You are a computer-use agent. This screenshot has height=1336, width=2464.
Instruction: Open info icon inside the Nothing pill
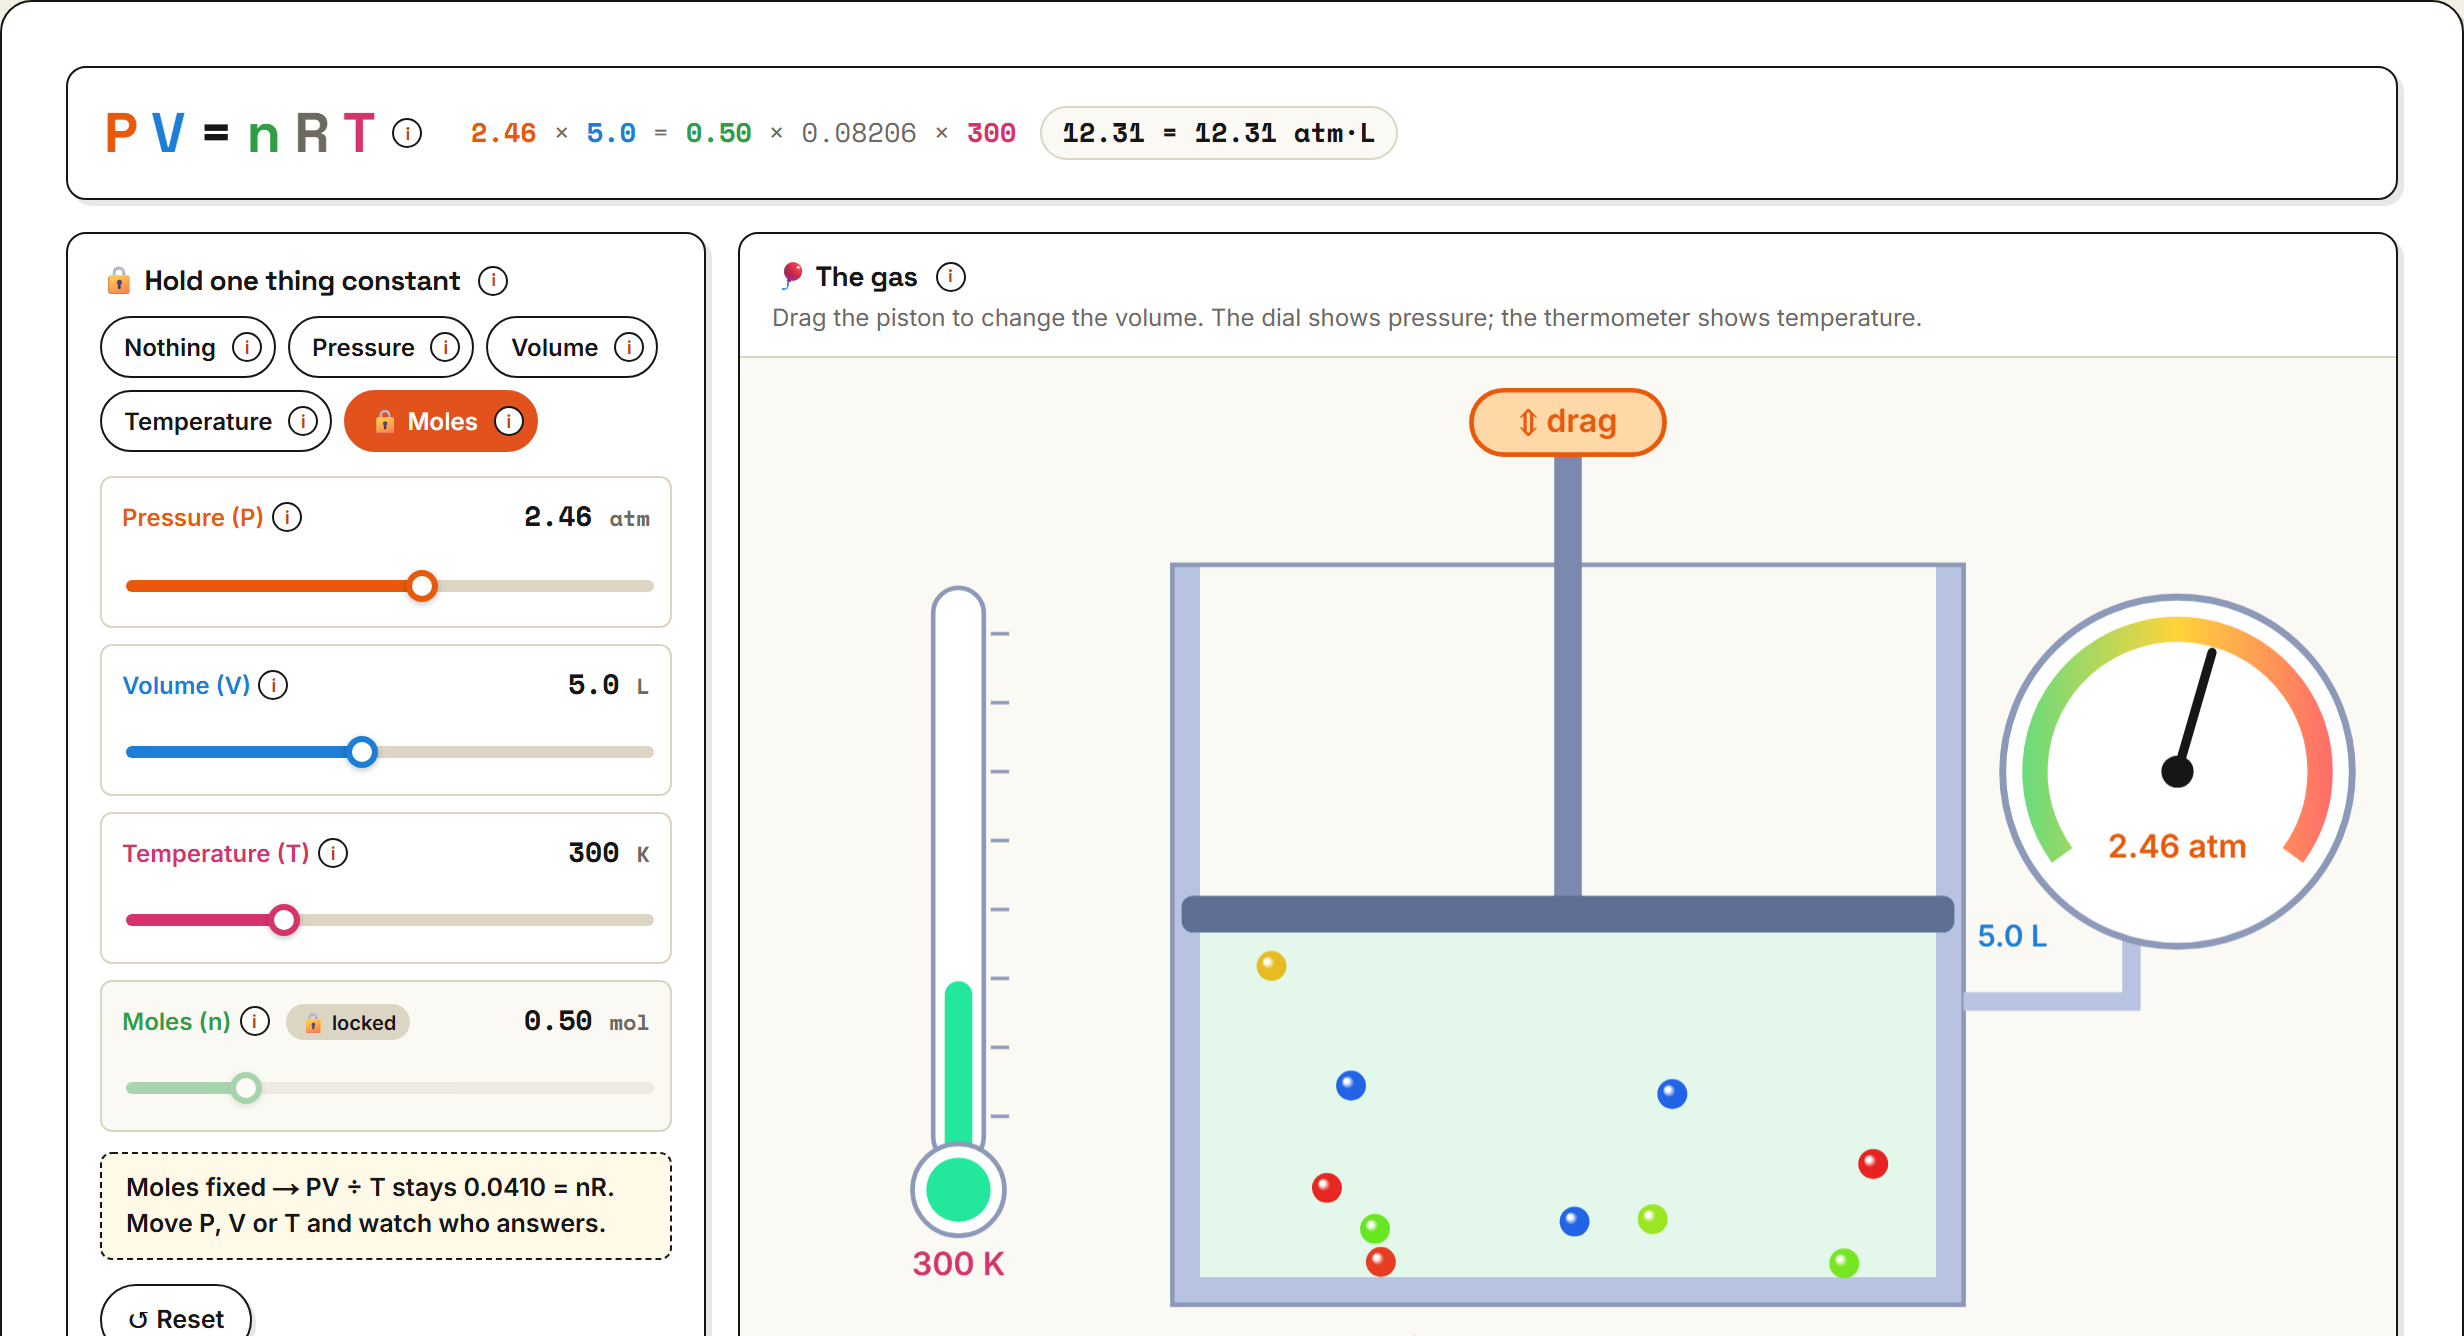coord(247,347)
